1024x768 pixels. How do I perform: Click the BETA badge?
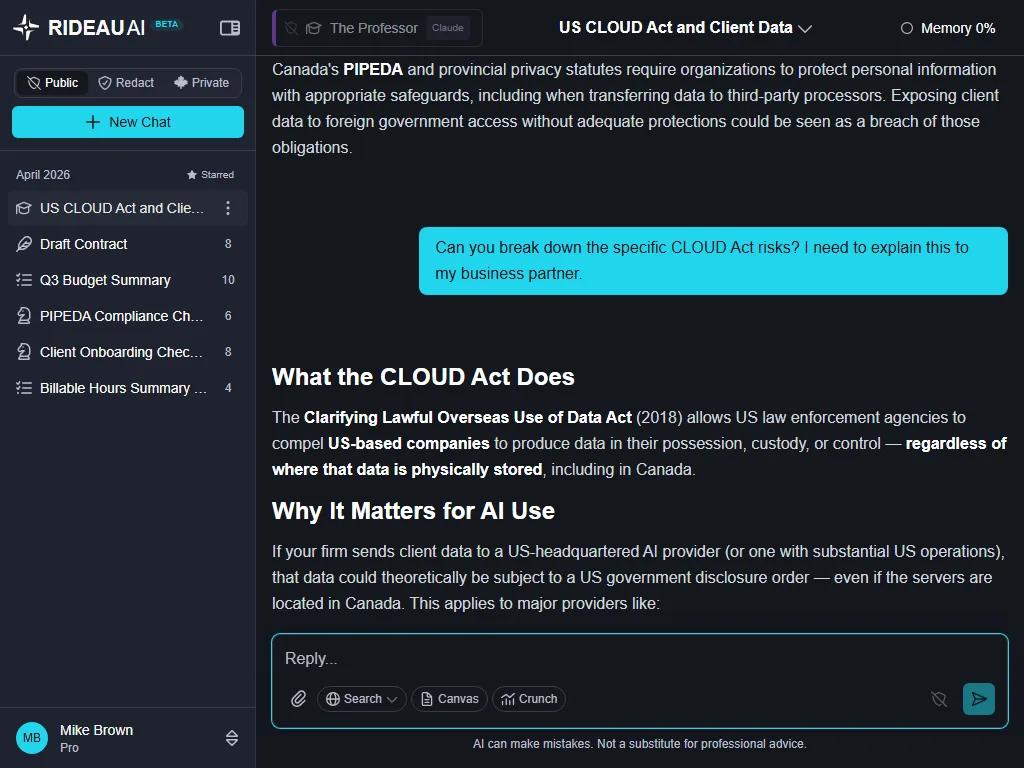167,24
